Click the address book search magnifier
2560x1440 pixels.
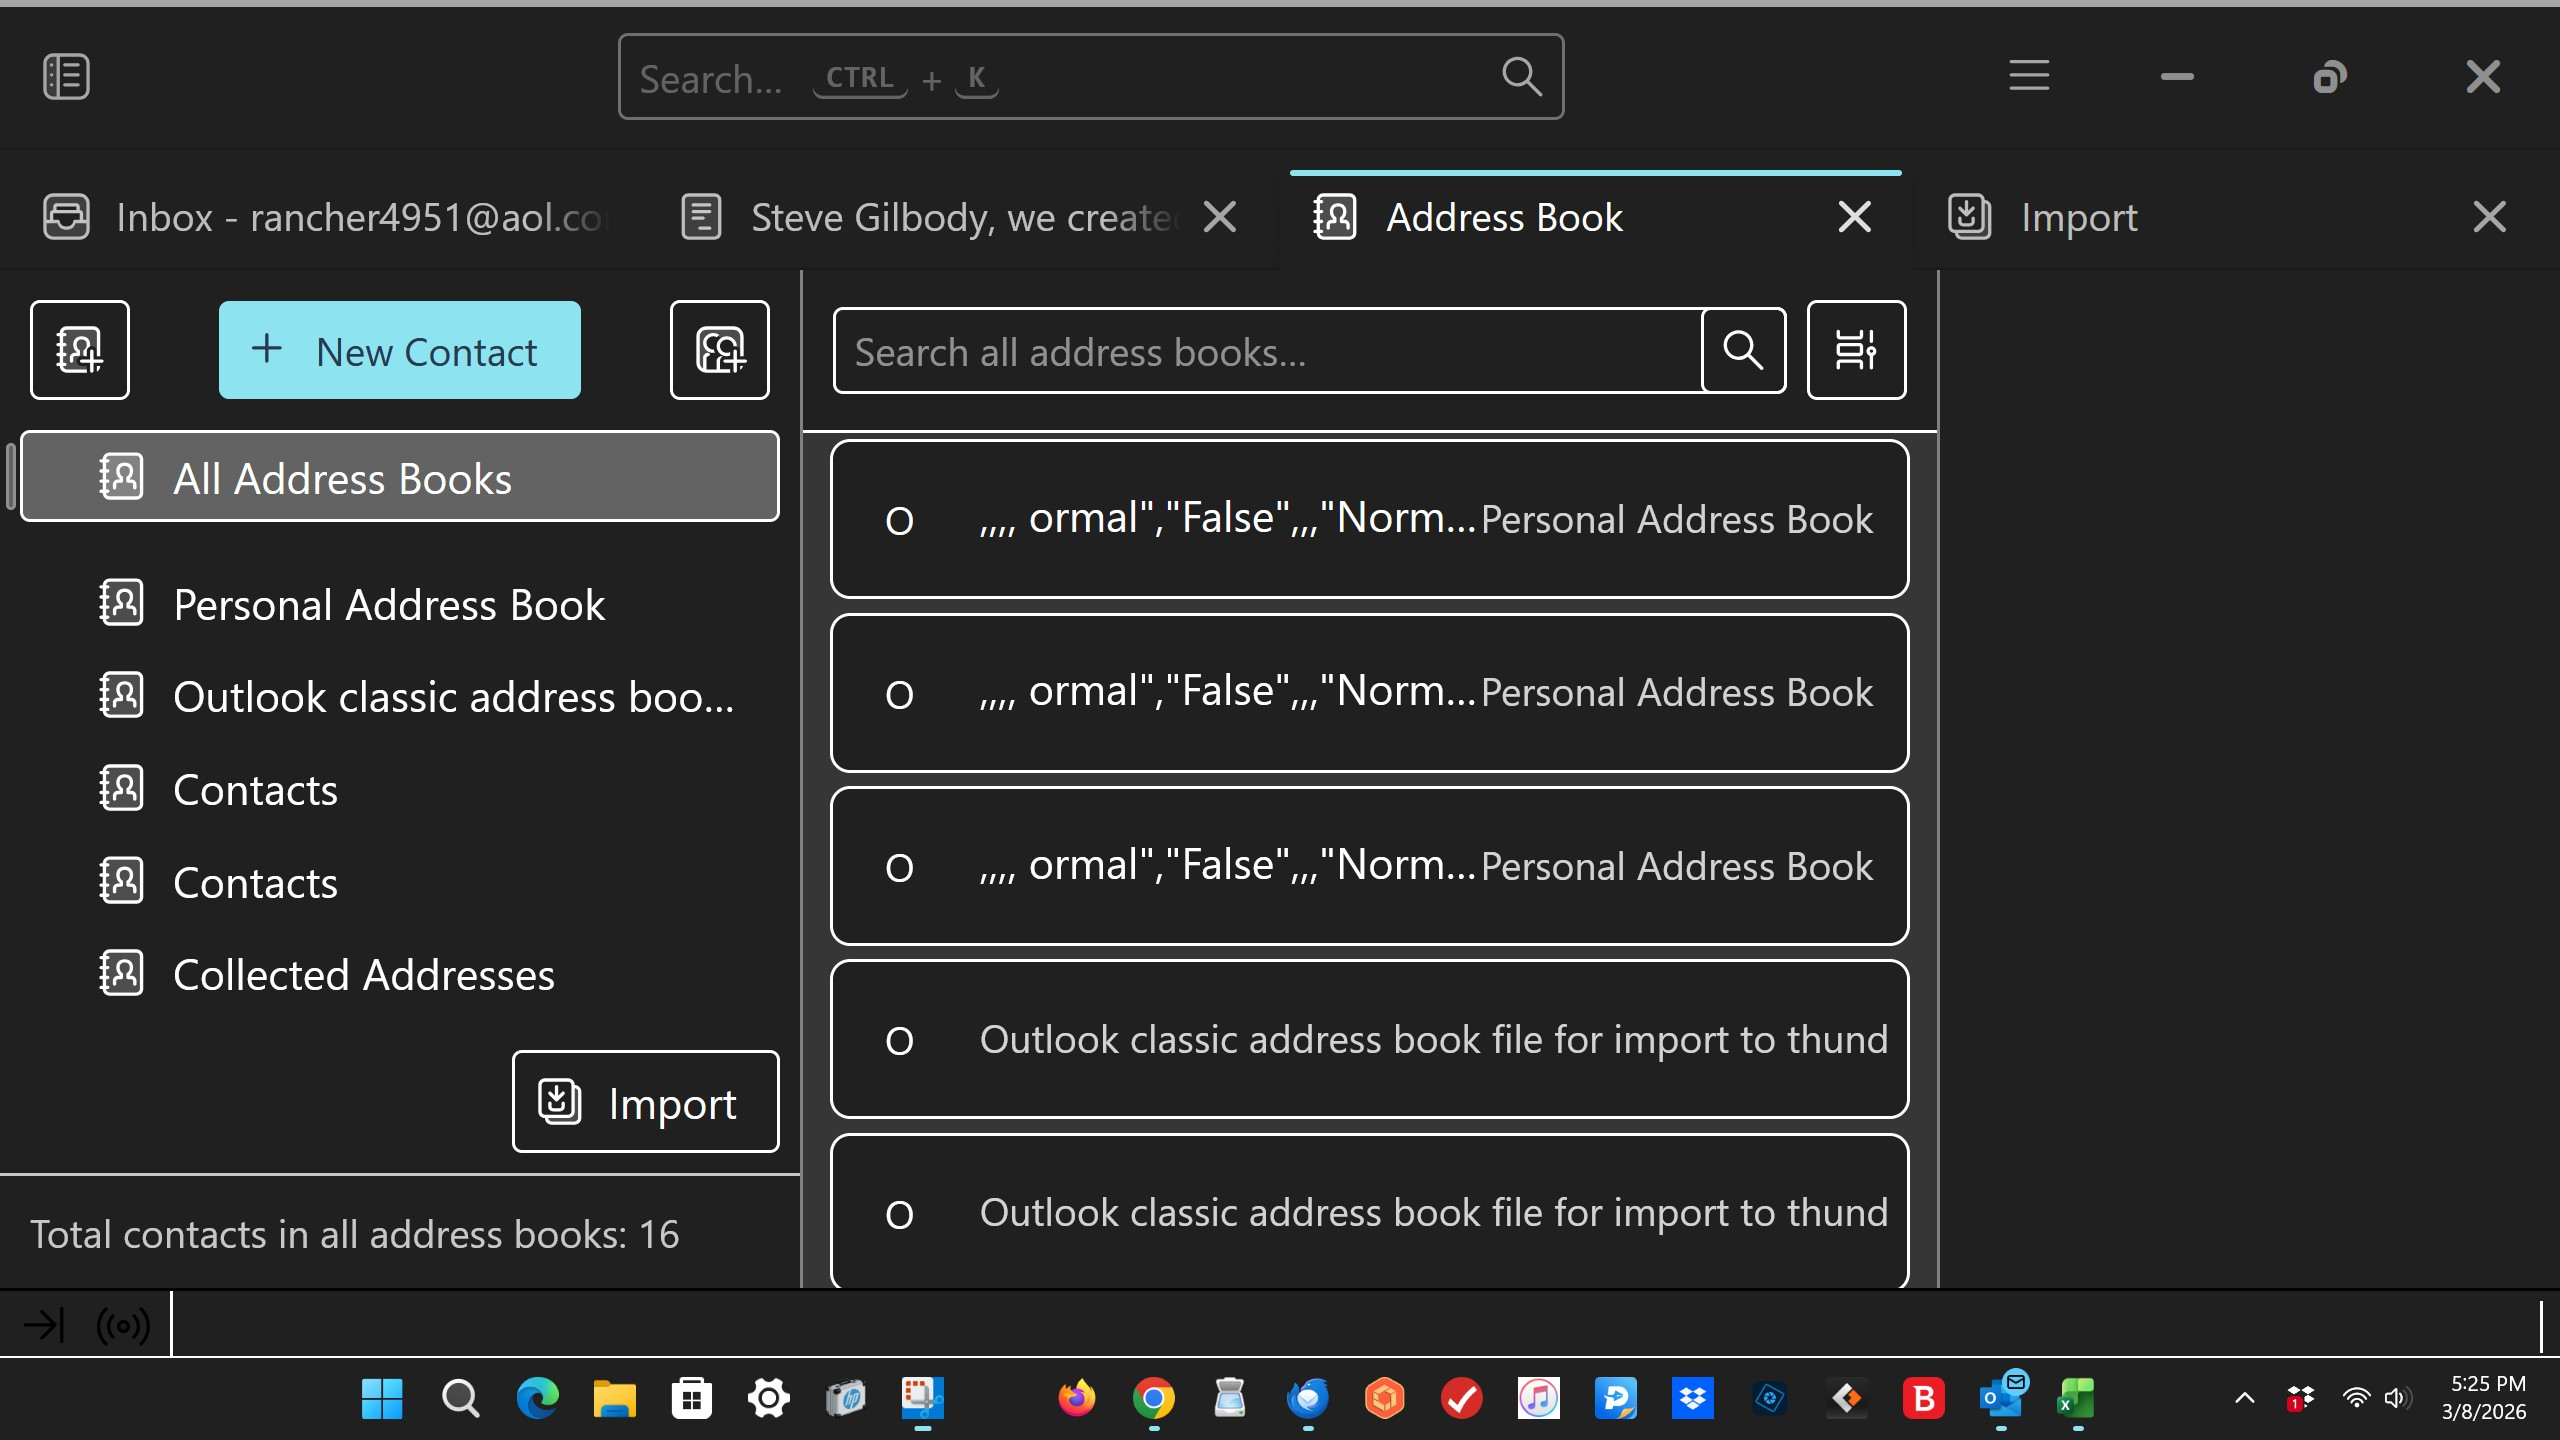point(1743,350)
